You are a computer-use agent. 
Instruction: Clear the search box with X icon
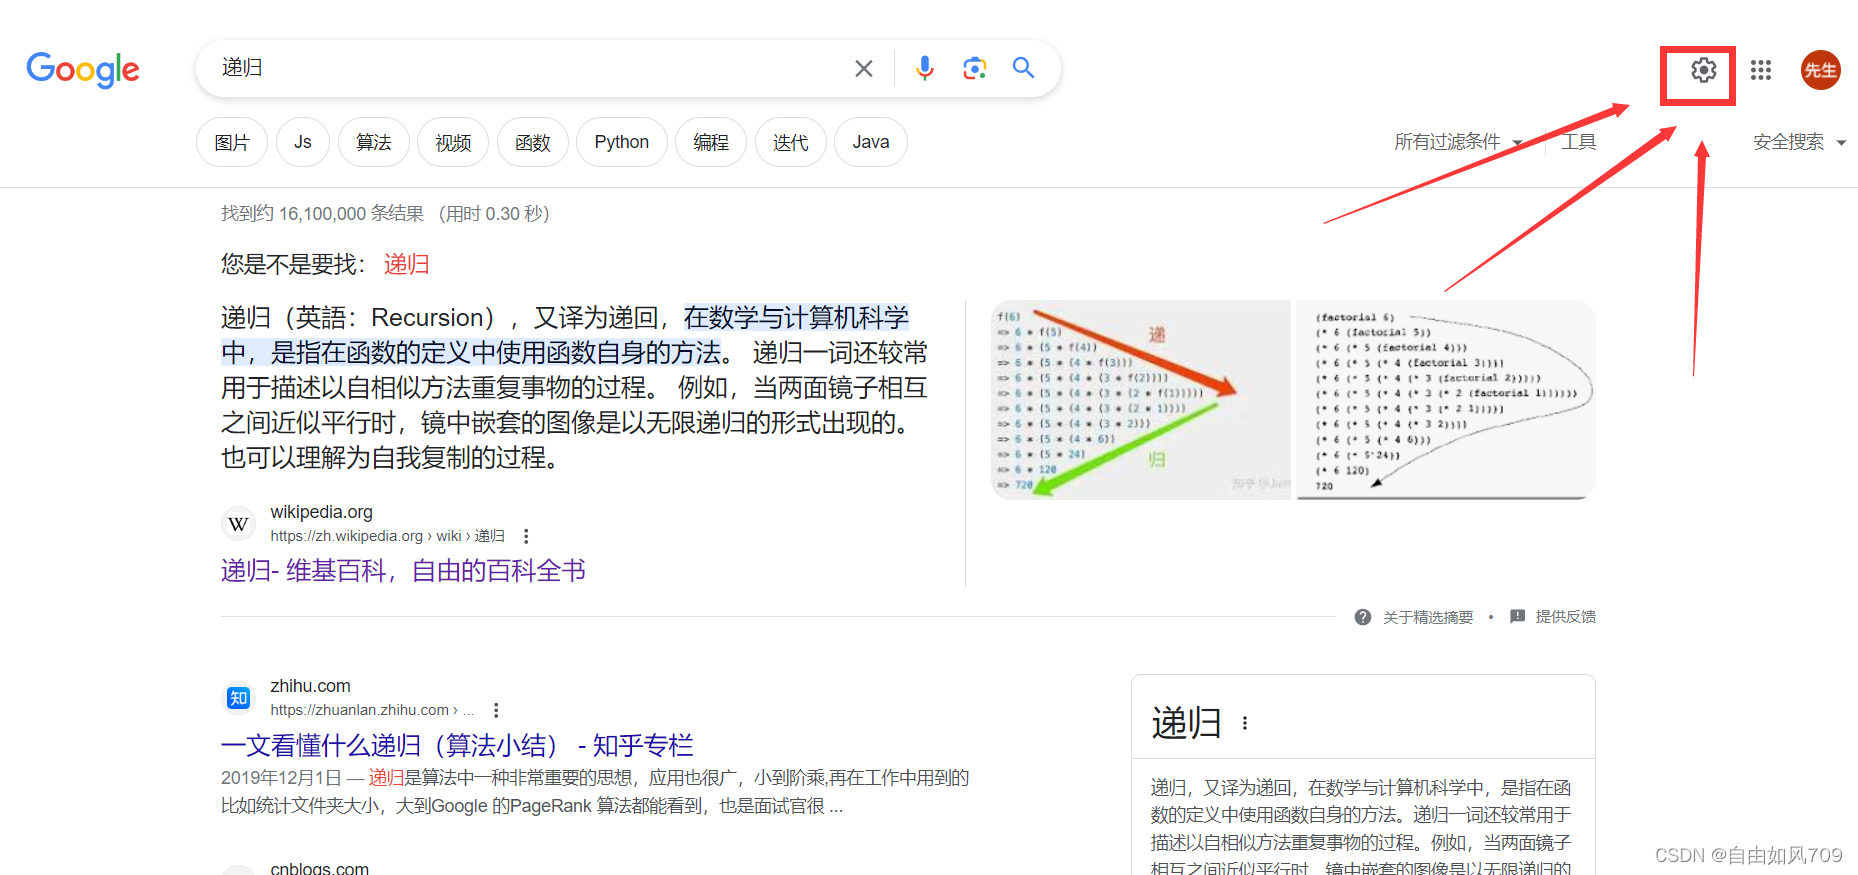864,68
